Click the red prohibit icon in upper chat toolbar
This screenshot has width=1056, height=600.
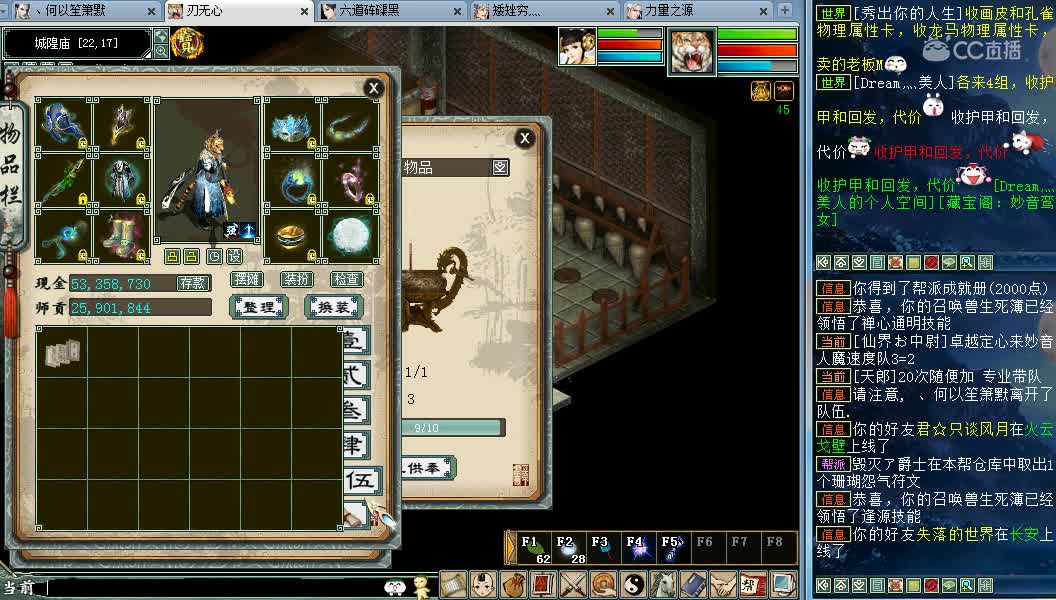pyautogui.click(x=931, y=263)
